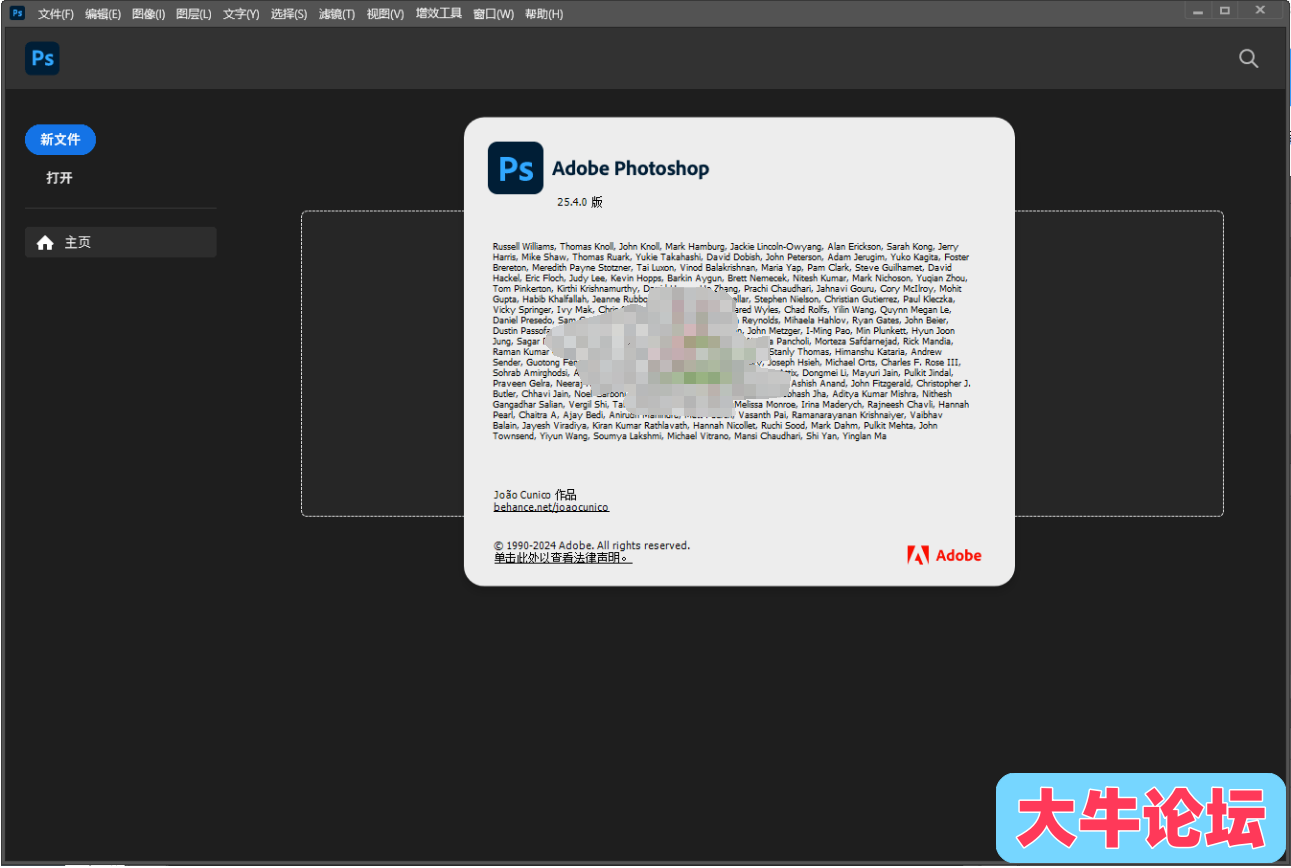Click the red Adobe logo in the dialog
The width and height of the screenshot is (1291, 868).
pos(944,555)
